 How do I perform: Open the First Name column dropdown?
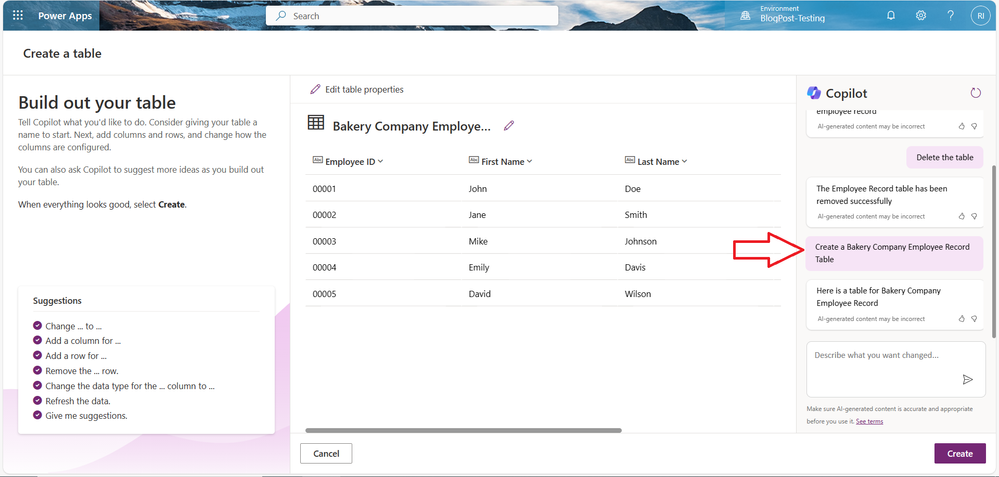529,161
